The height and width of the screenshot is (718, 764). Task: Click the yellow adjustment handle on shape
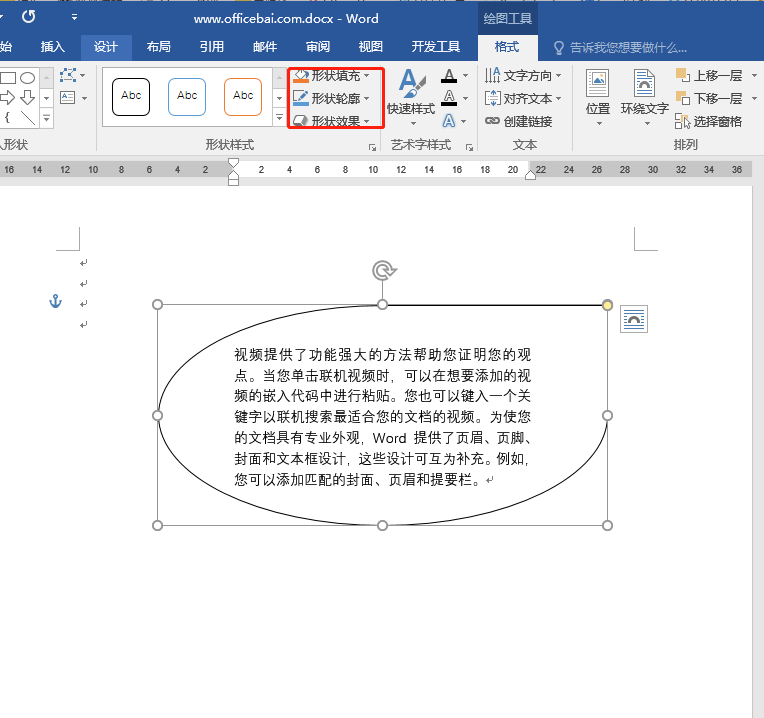[607, 305]
